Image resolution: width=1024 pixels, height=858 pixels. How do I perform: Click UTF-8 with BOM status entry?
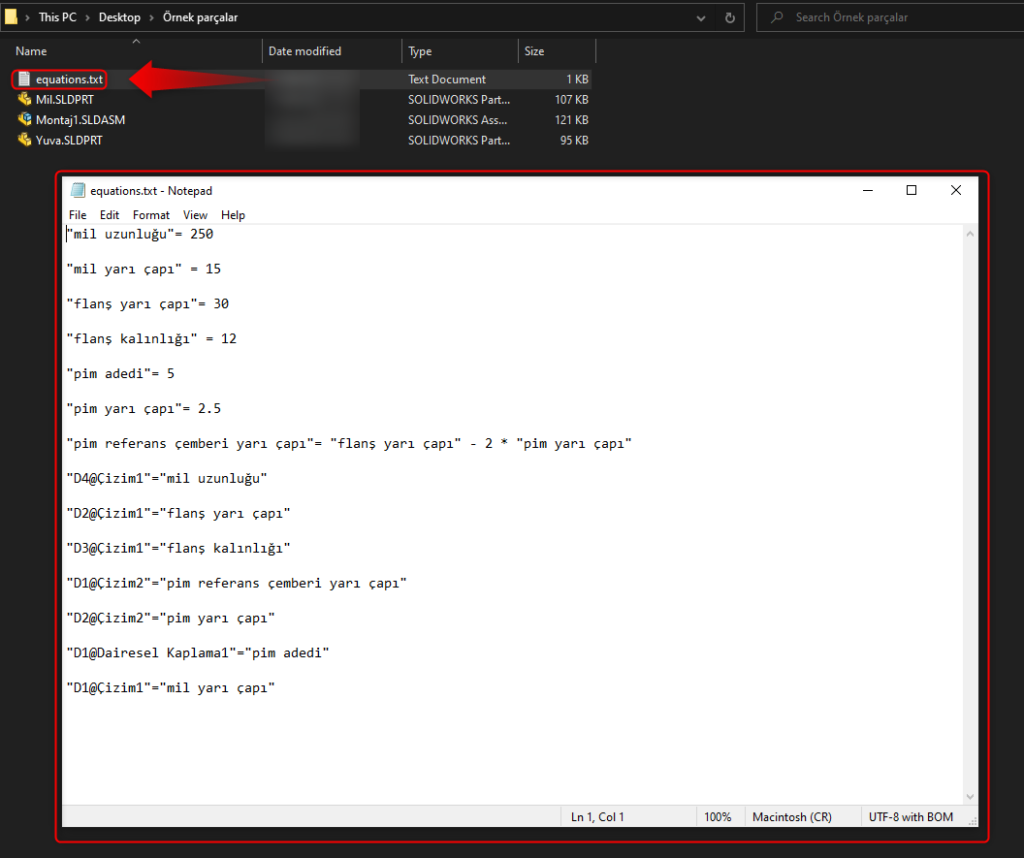(911, 817)
